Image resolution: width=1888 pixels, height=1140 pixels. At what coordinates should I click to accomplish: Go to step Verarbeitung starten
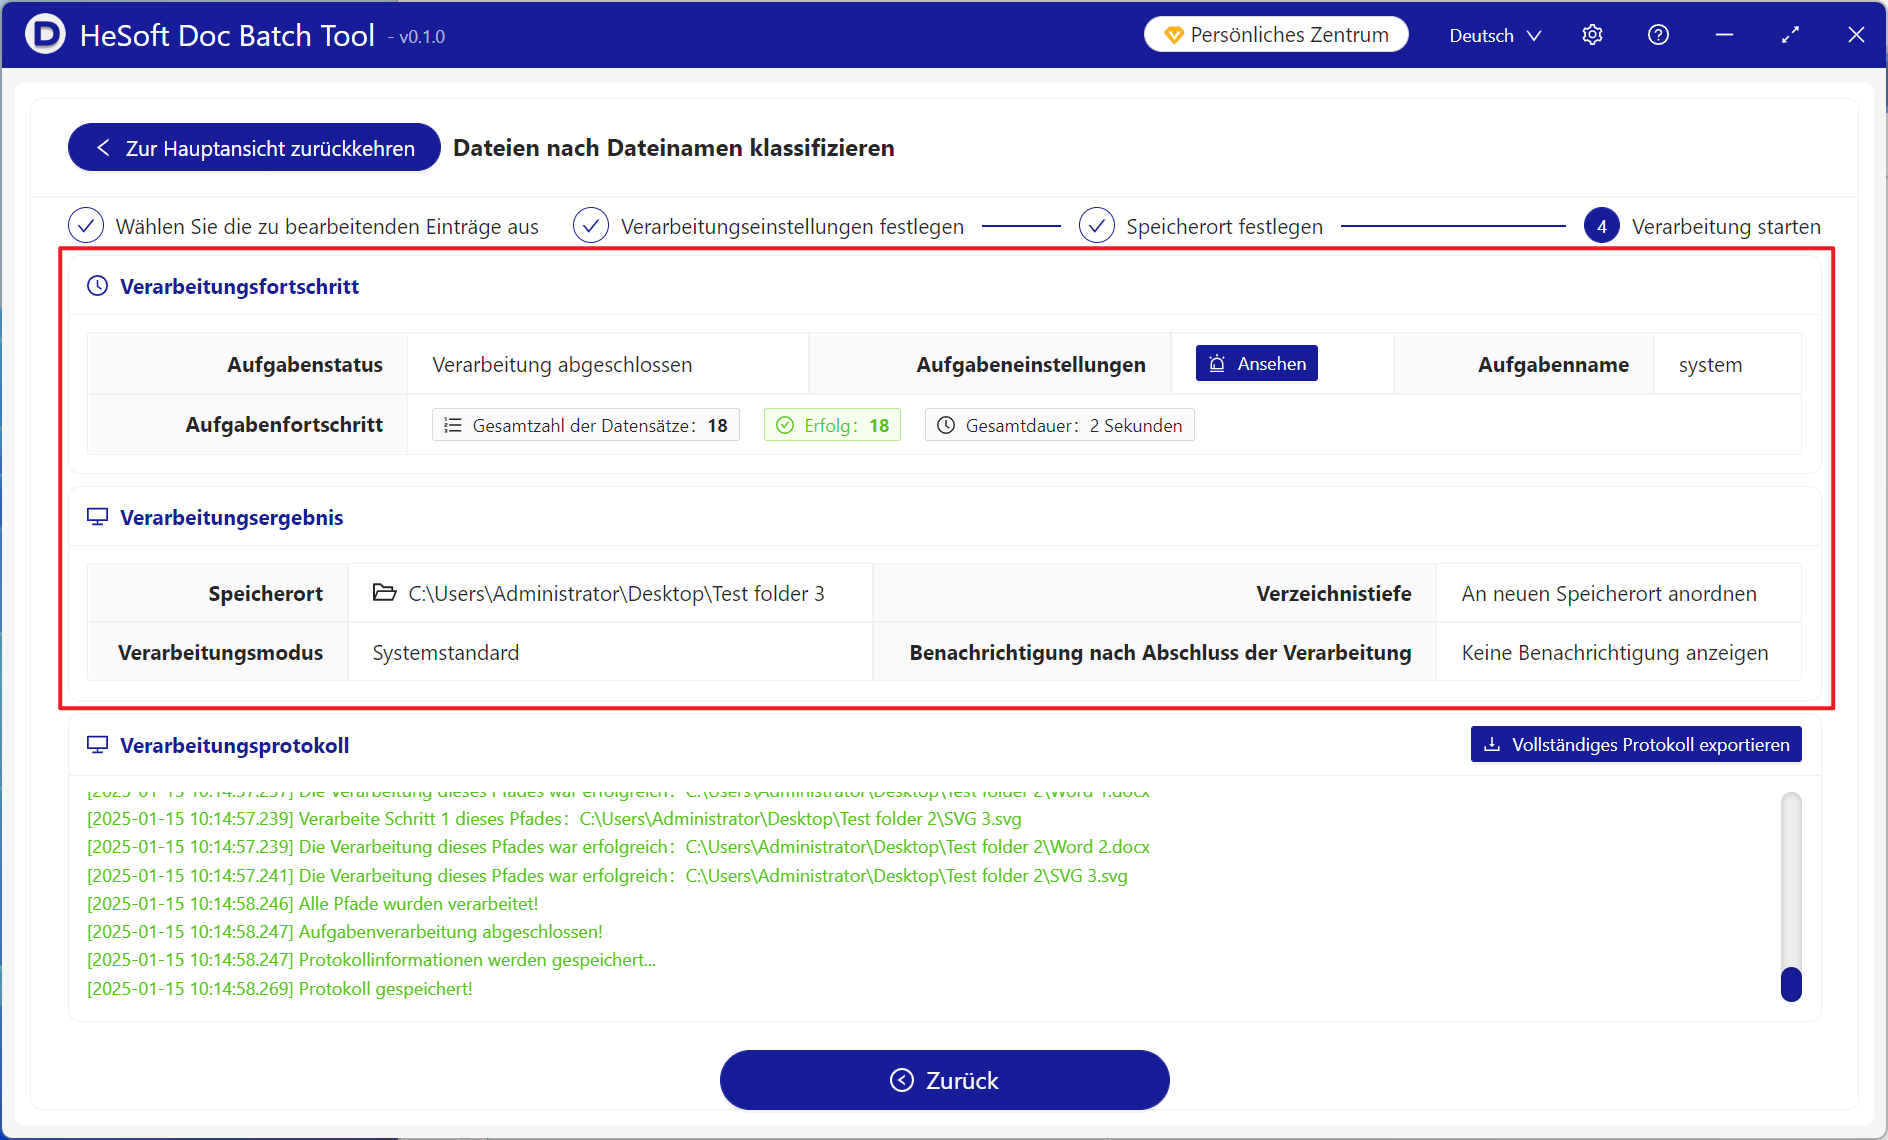[1726, 227]
